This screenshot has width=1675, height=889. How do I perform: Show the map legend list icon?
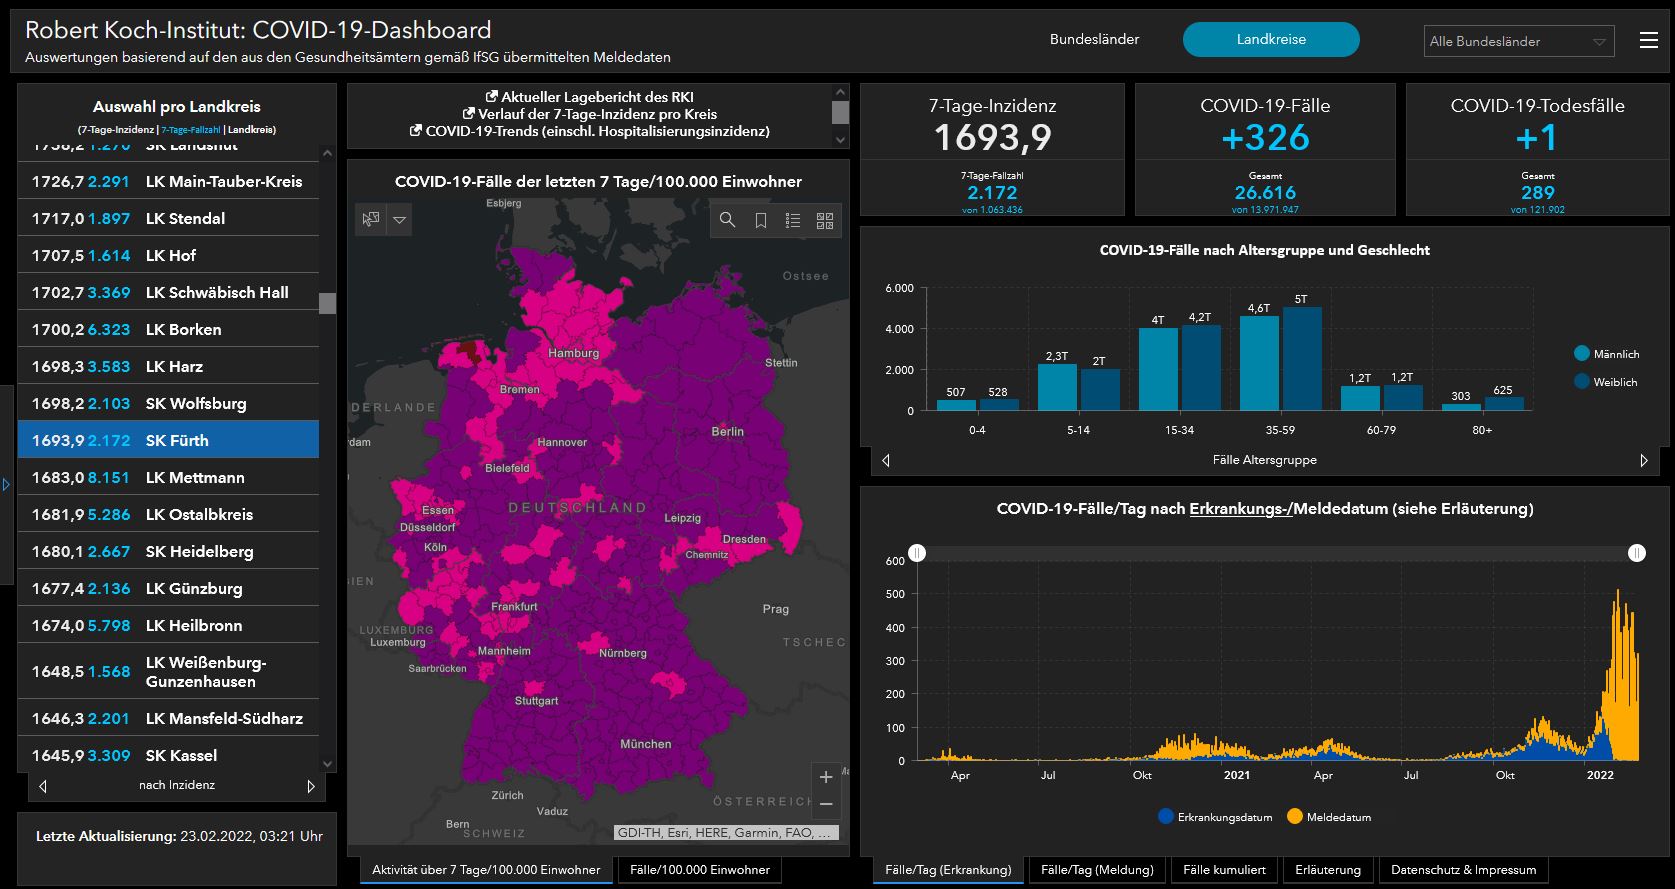click(x=793, y=220)
